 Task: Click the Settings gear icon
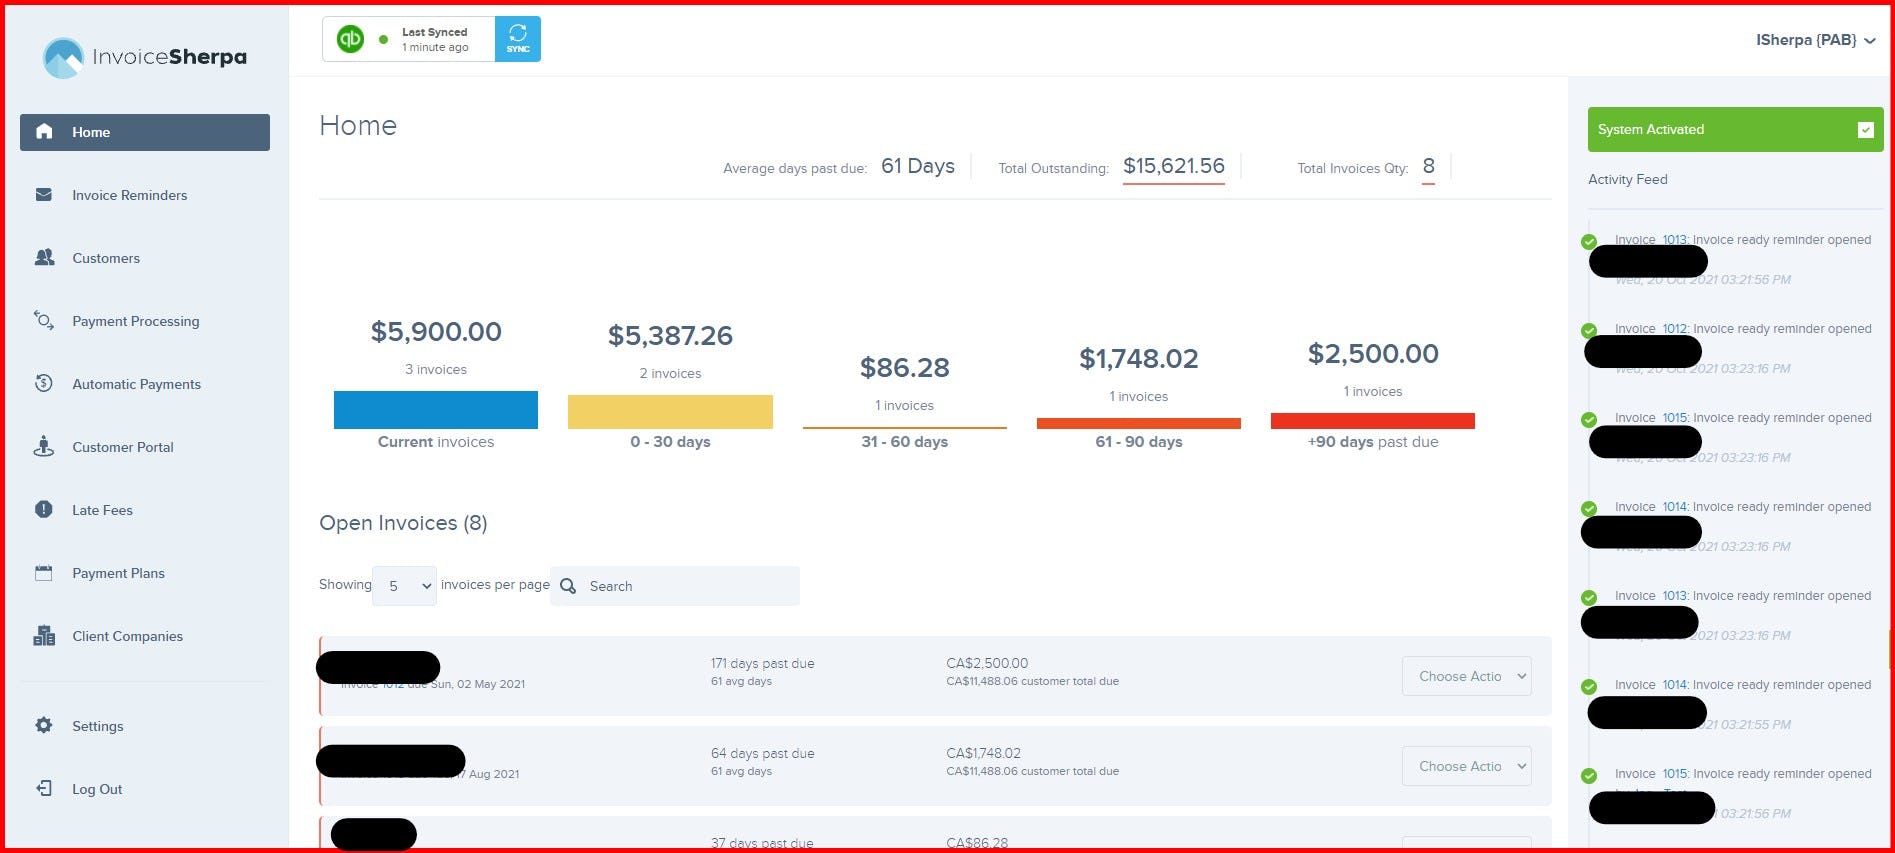pos(44,726)
